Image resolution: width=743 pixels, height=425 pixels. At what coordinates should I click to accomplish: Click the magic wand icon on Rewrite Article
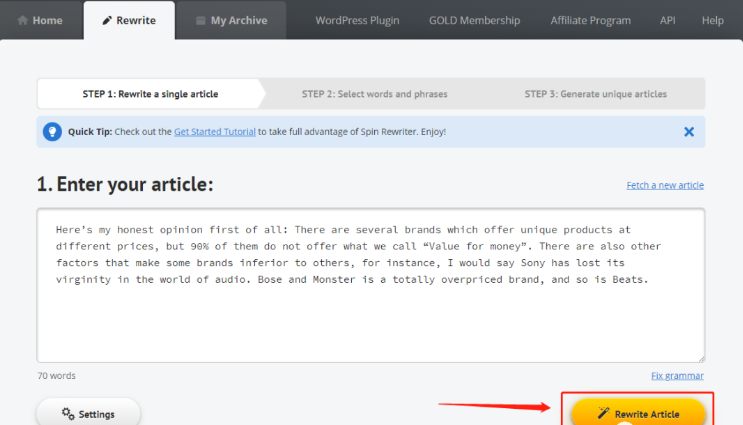[603, 413]
